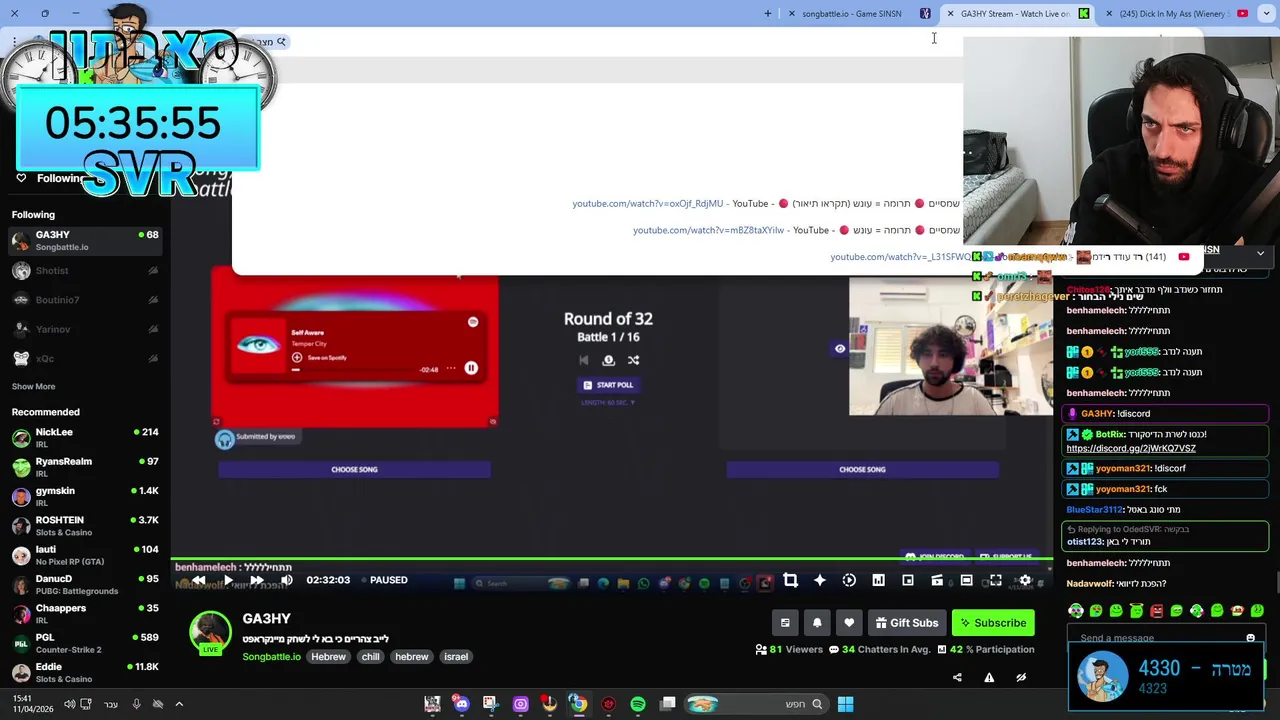1280x720 pixels.
Task: Open the playback speed circular icon
Action: pyautogui.click(x=849, y=580)
